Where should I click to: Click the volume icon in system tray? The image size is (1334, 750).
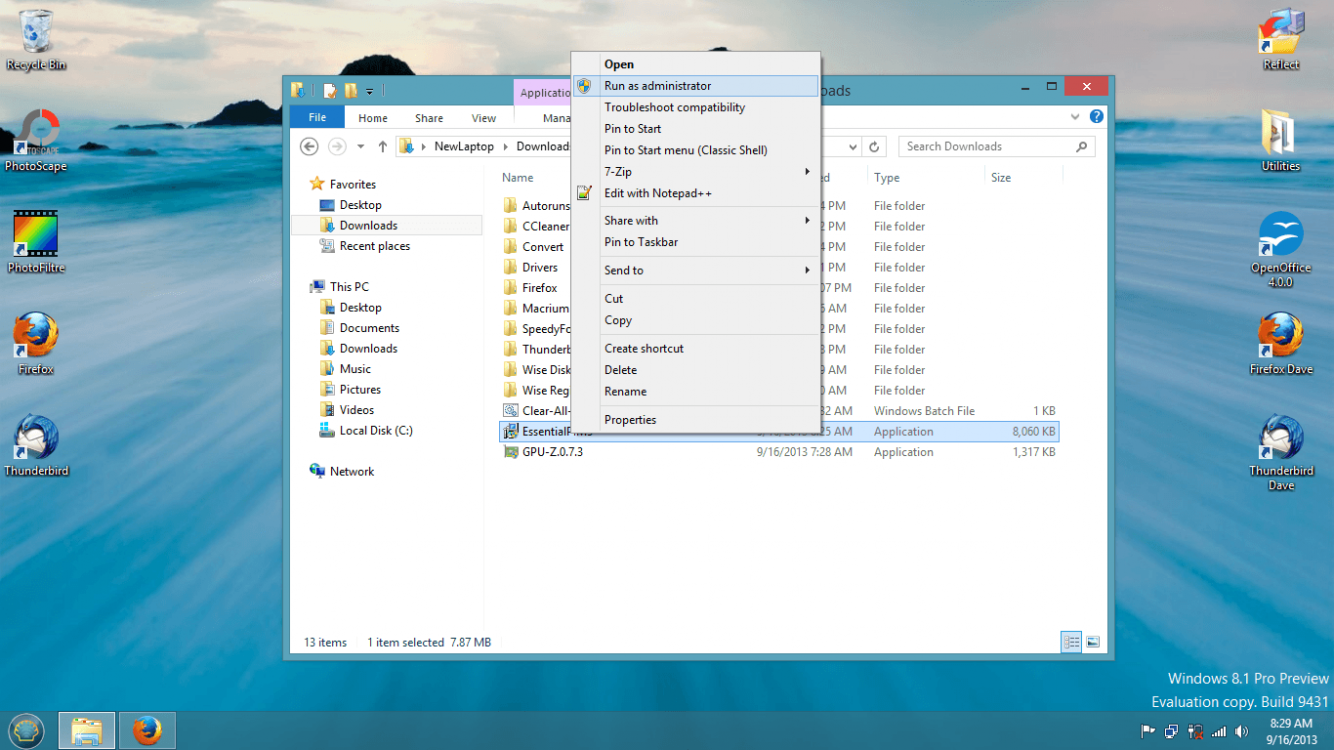1243,732
